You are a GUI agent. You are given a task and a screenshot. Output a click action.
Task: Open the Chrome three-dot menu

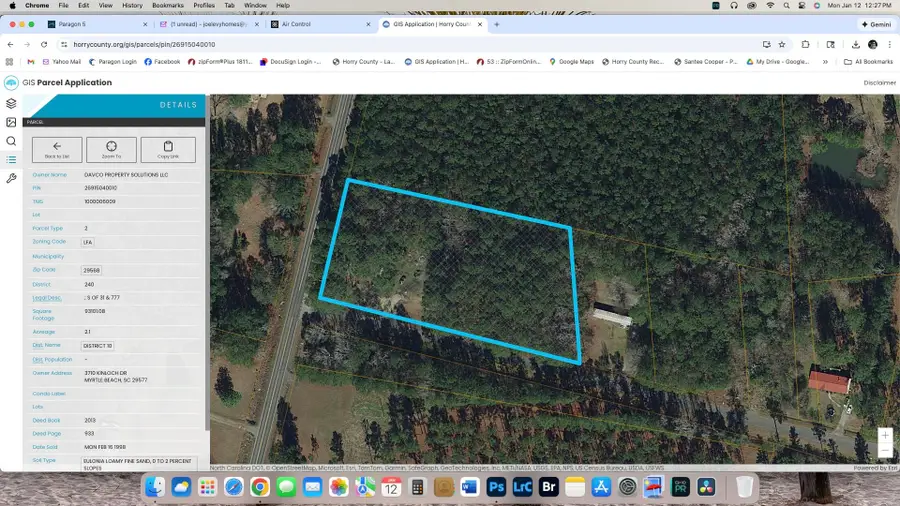pyautogui.click(x=890, y=44)
